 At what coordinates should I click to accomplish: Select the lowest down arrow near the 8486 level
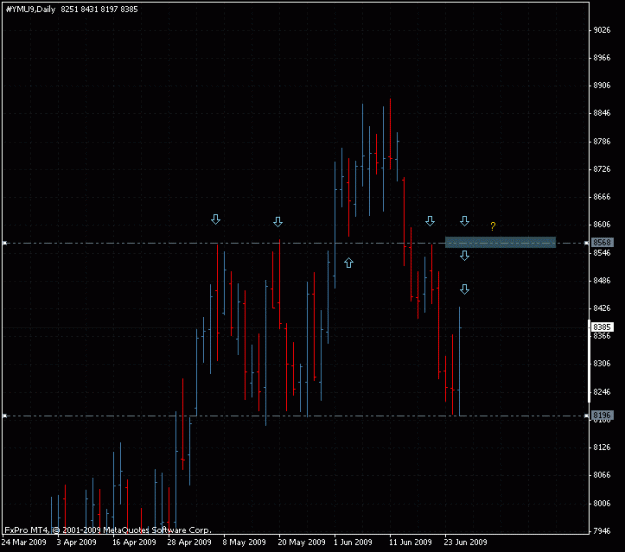[x=464, y=289]
